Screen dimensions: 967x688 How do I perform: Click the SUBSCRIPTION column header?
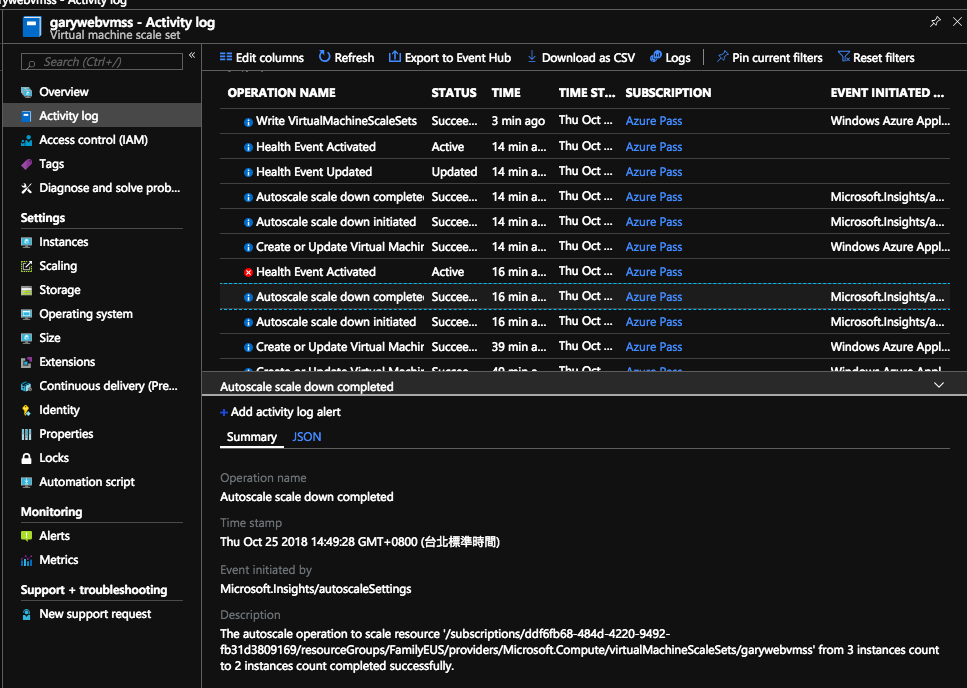click(668, 93)
